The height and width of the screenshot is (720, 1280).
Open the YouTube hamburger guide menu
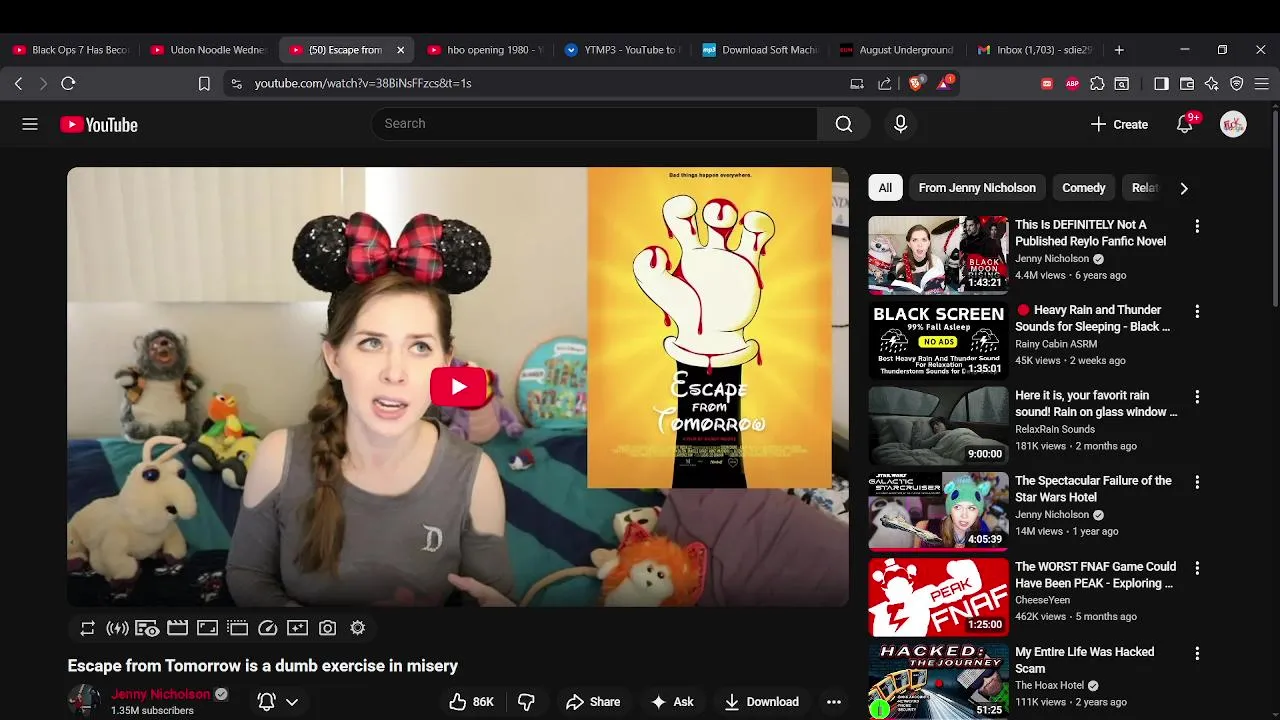coord(30,124)
